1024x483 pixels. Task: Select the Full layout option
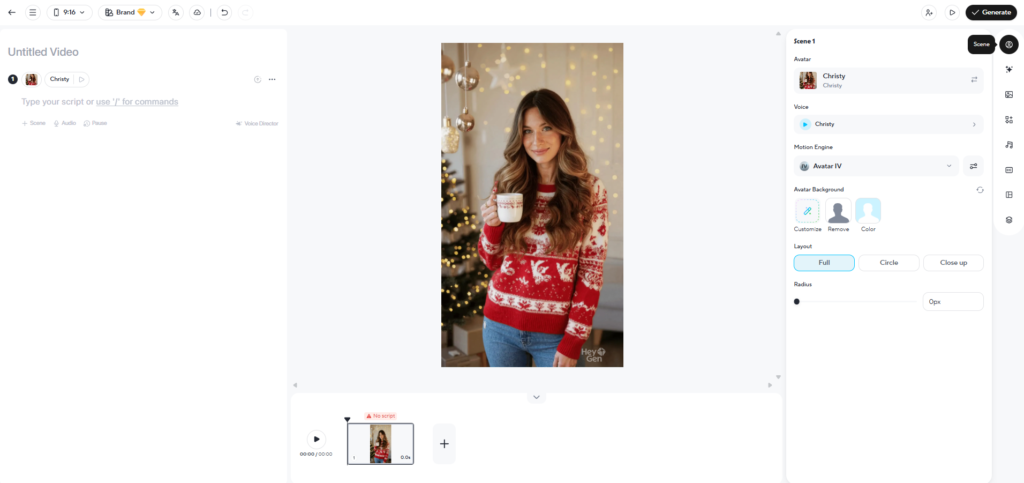coord(824,262)
